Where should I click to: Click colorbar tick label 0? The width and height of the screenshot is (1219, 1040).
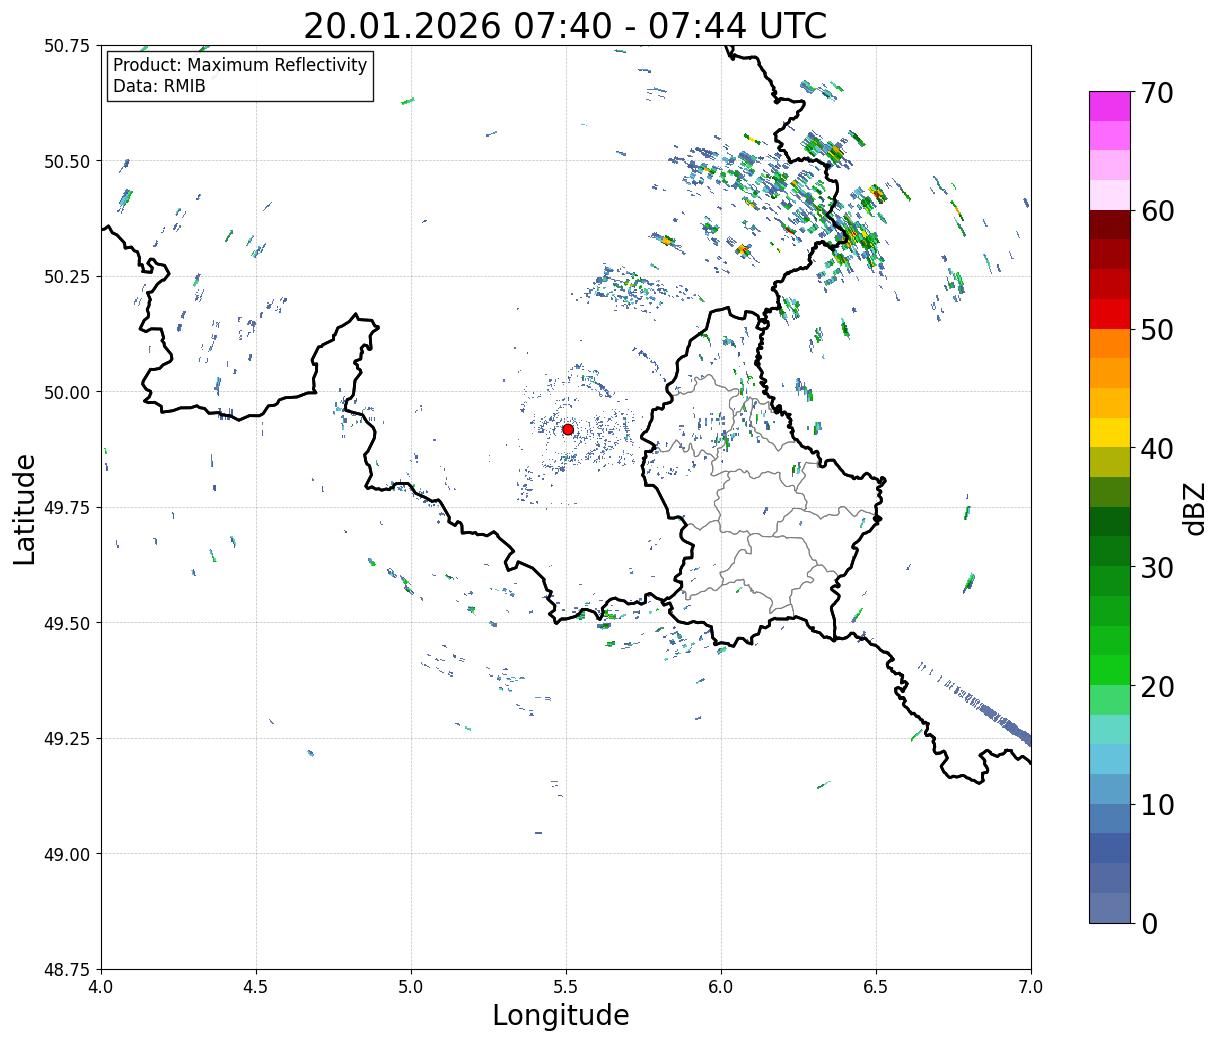1149,924
